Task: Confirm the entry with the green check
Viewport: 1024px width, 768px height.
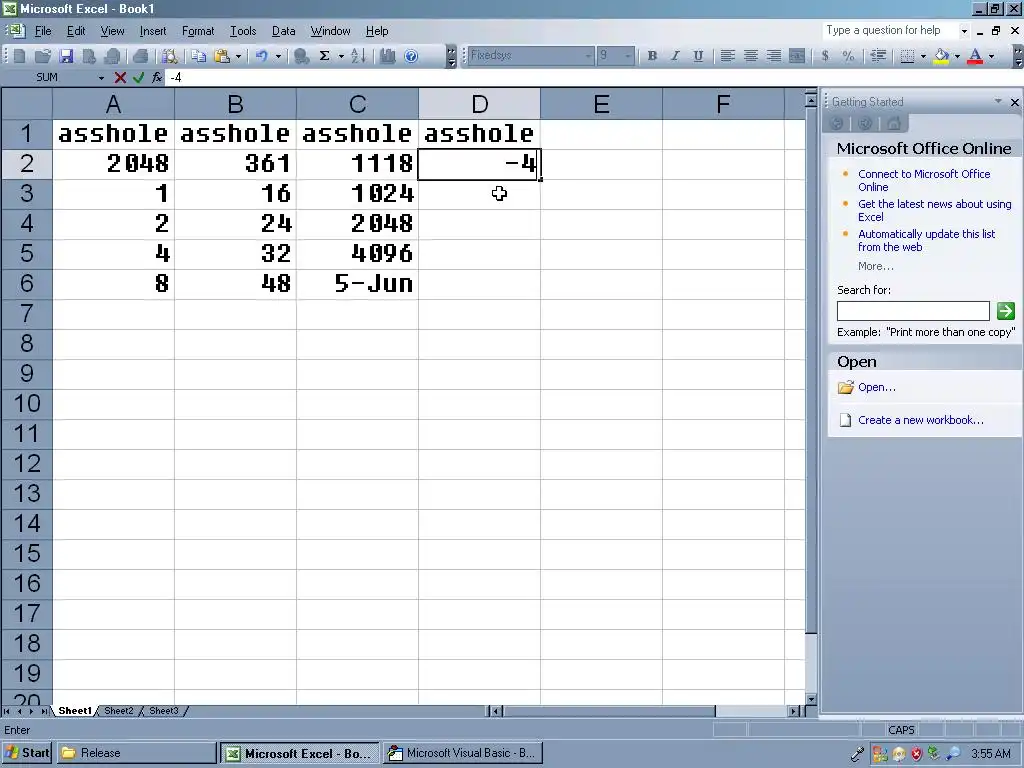Action: 138,78
